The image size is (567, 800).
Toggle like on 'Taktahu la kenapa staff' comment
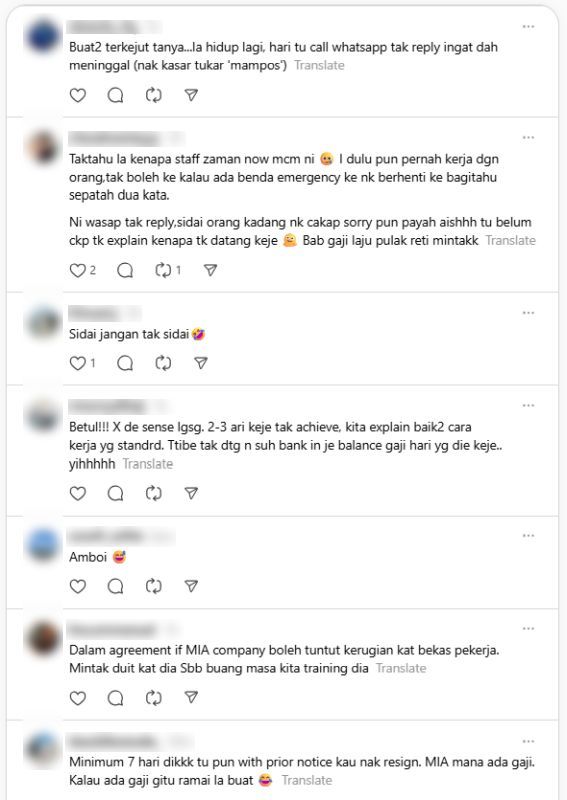click(x=78, y=270)
